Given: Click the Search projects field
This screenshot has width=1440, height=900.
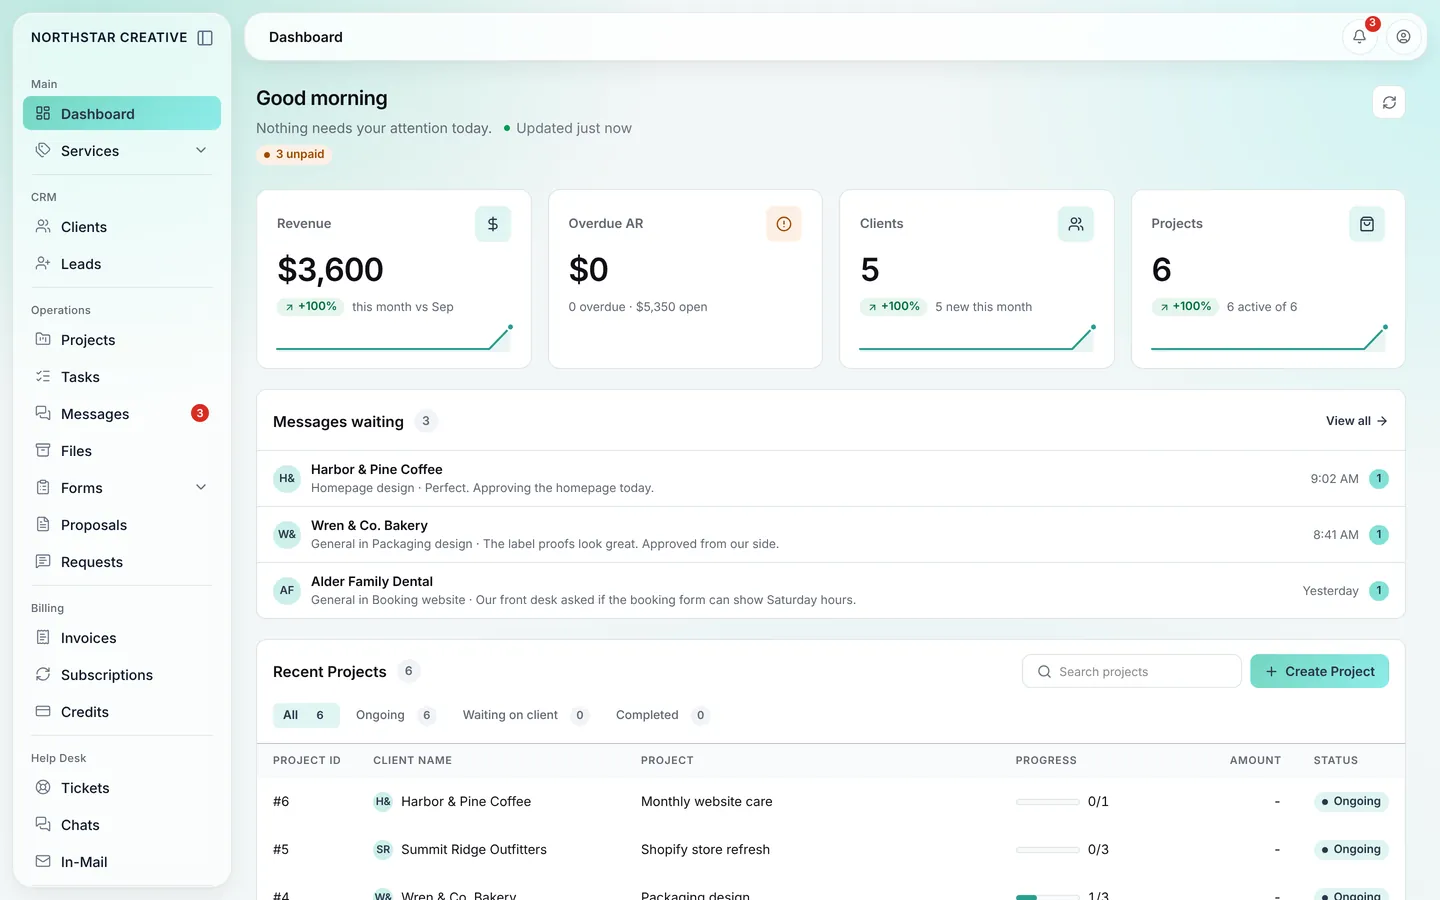Looking at the screenshot, I should 1132,671.
